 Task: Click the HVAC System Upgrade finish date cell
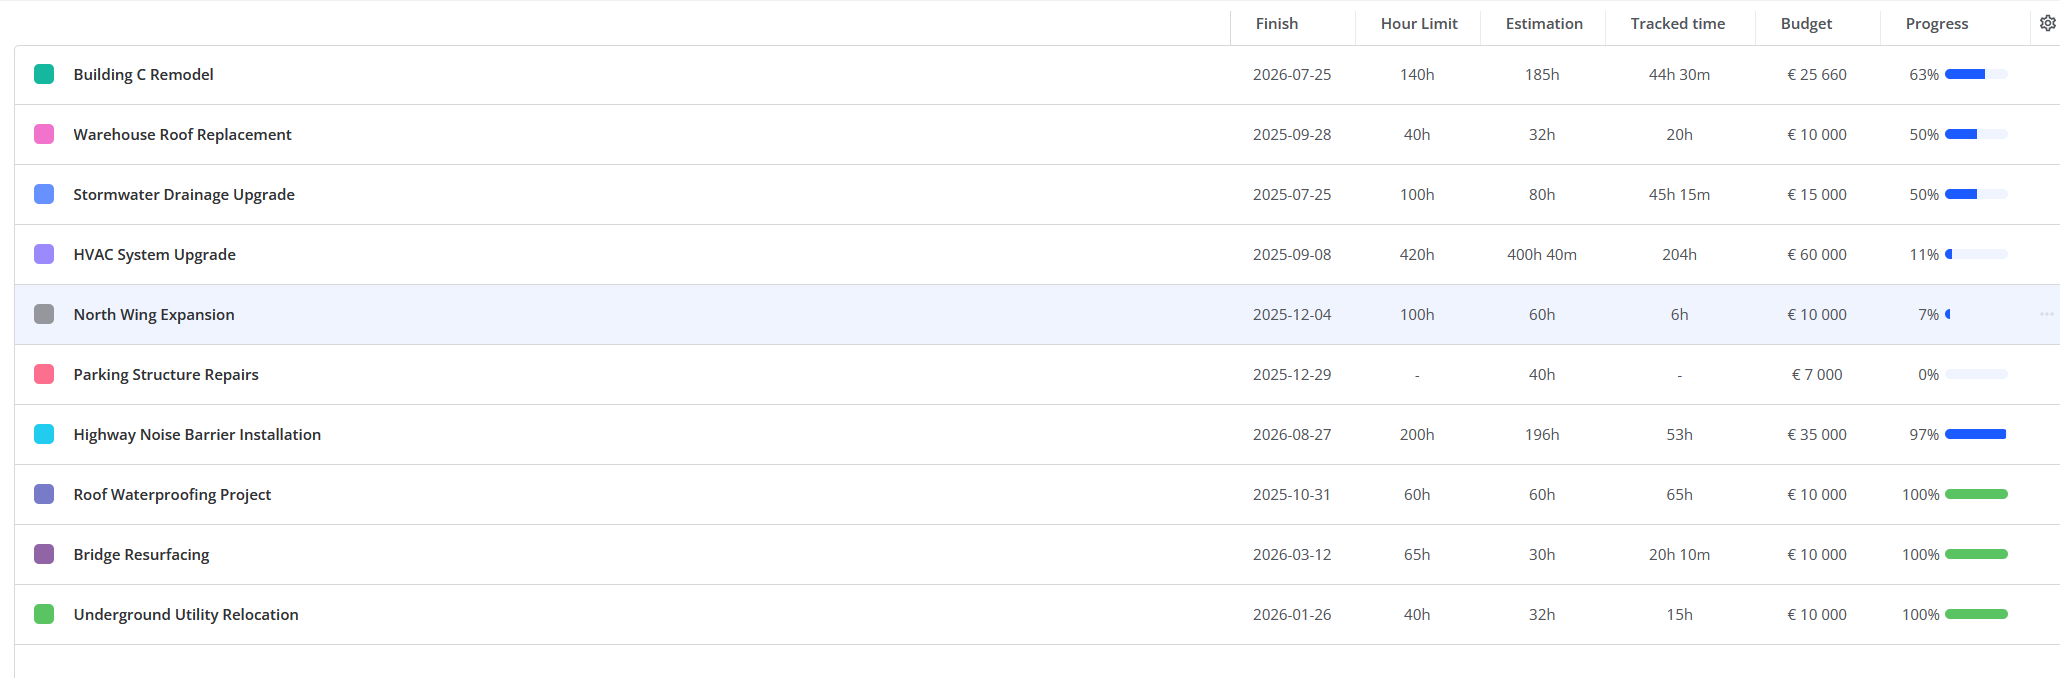point(1292,254)
